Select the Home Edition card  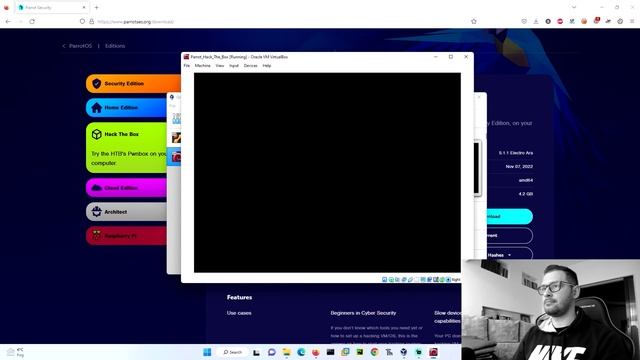point(127,108)
